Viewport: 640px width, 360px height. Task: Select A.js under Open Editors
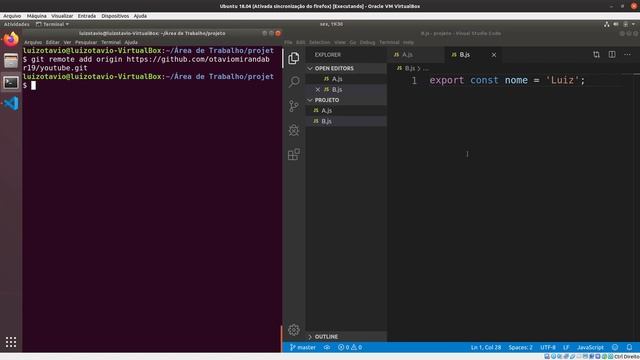tap(346, 79)
